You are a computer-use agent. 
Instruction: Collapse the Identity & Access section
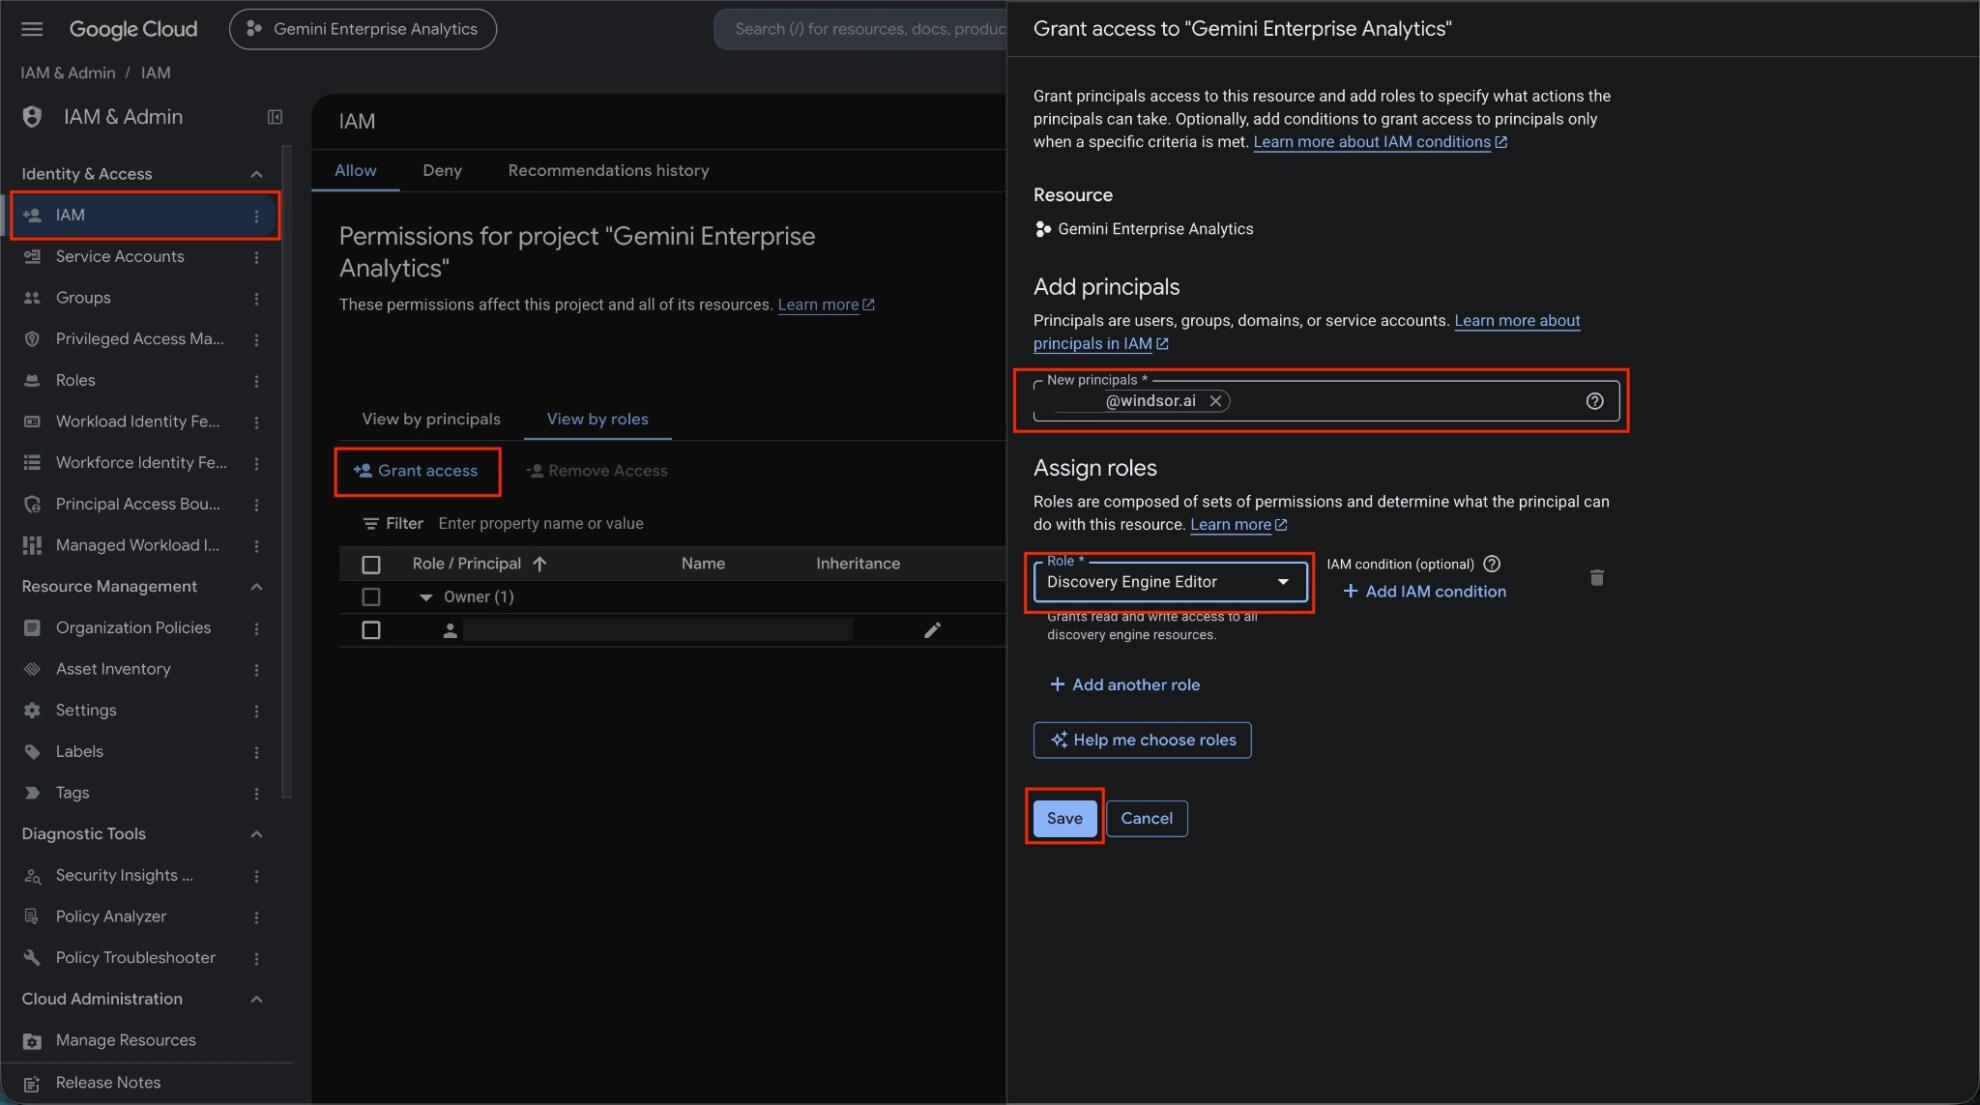(x=256, y=174)
